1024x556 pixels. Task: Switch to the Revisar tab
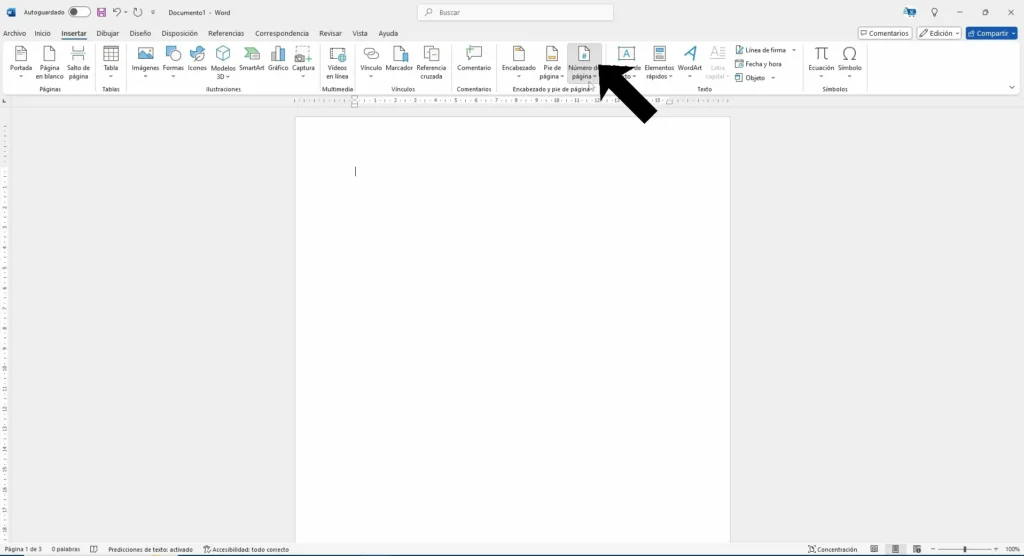coord(330,33)
